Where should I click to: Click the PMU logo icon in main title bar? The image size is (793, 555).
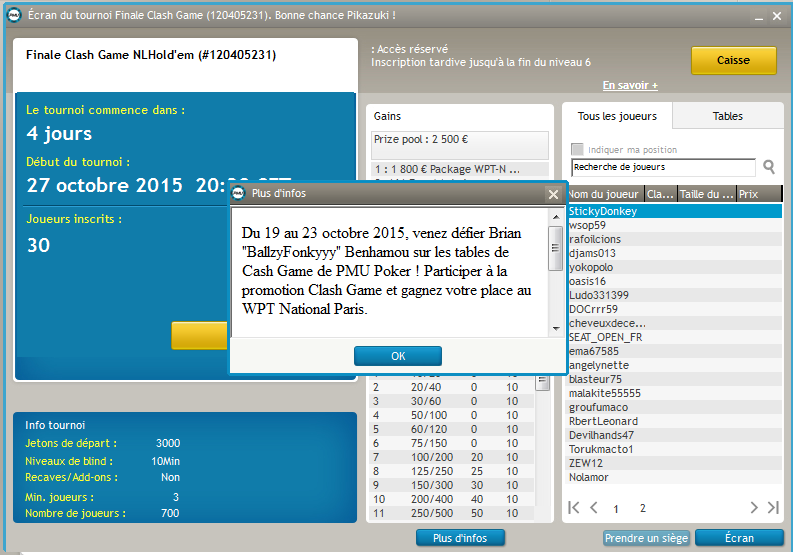(14, 15)
